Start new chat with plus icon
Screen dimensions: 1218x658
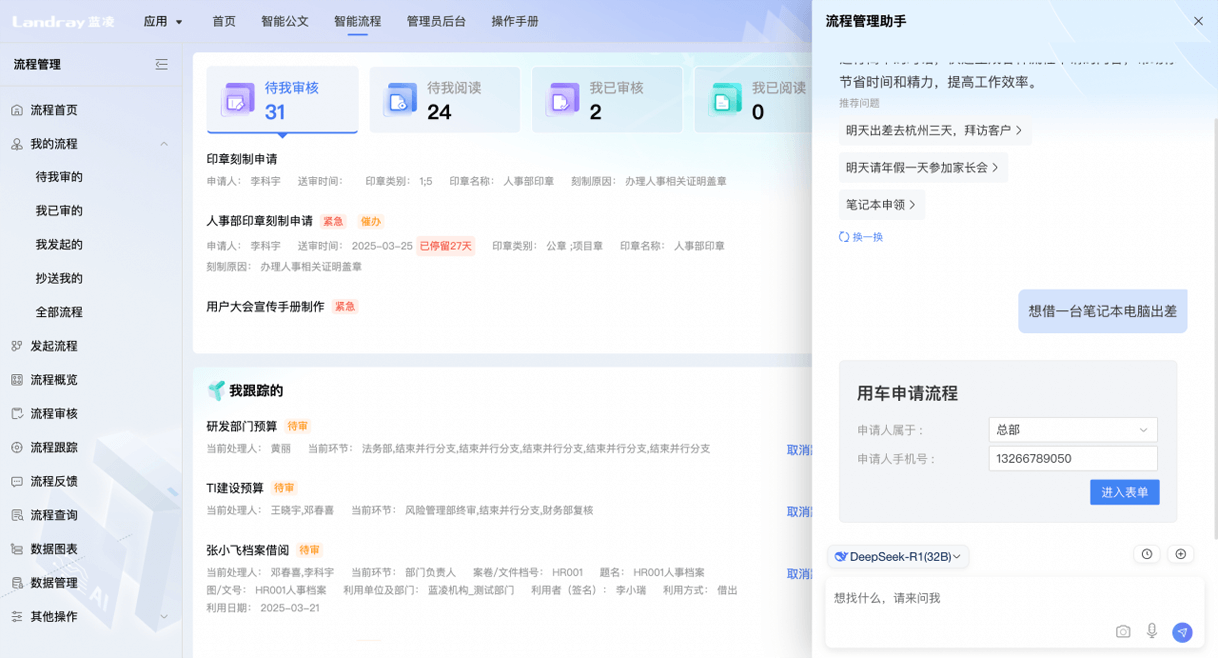coord(1180,554)
